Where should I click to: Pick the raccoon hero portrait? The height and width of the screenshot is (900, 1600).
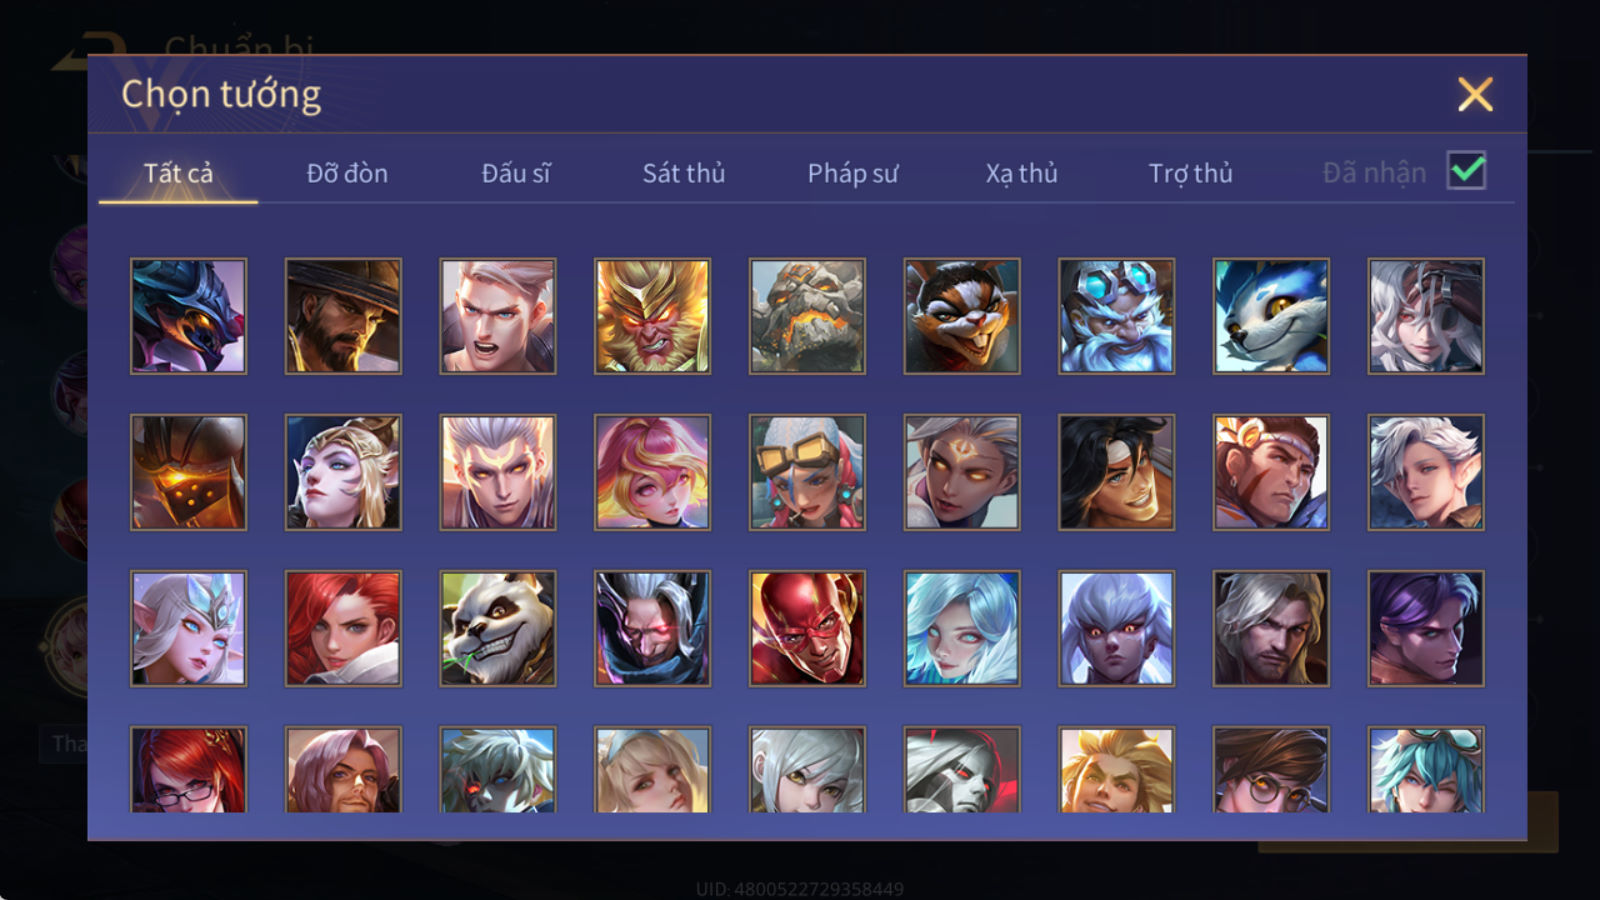pyautogui.click(x=962, y=316)
